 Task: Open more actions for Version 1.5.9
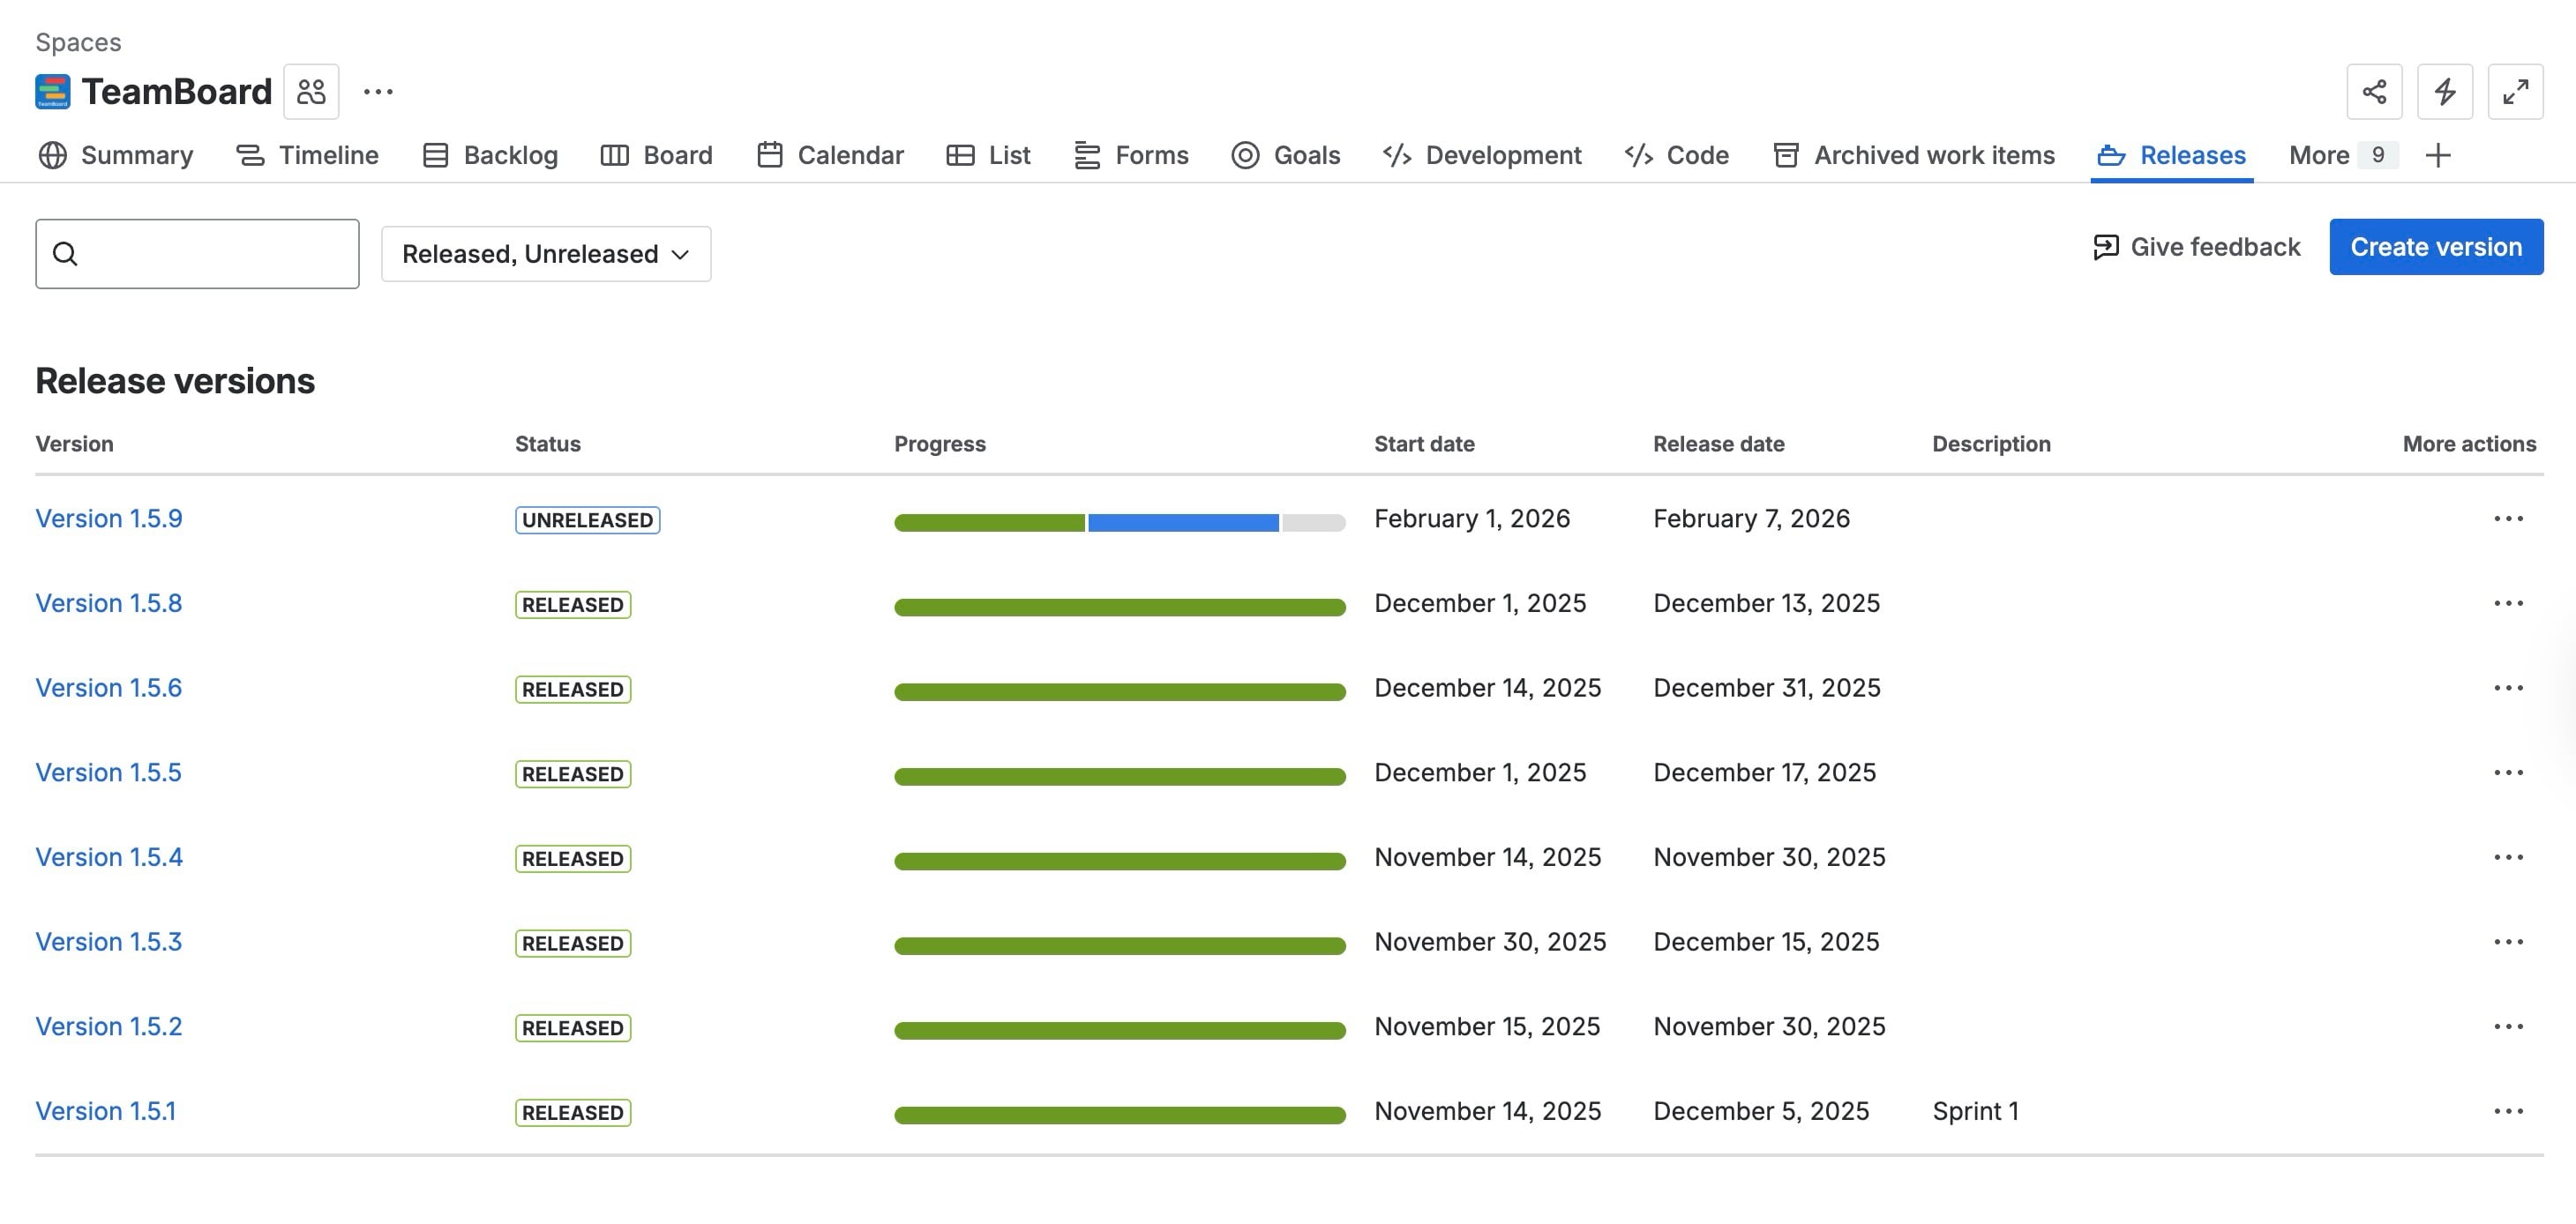click(2508, 519)
